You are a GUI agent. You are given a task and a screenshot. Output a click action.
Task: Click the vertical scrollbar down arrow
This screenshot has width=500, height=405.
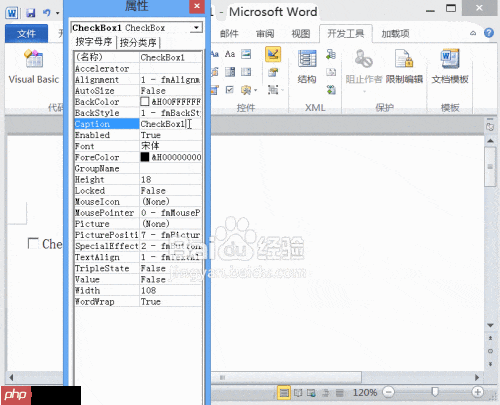click(x=490, y=325)
